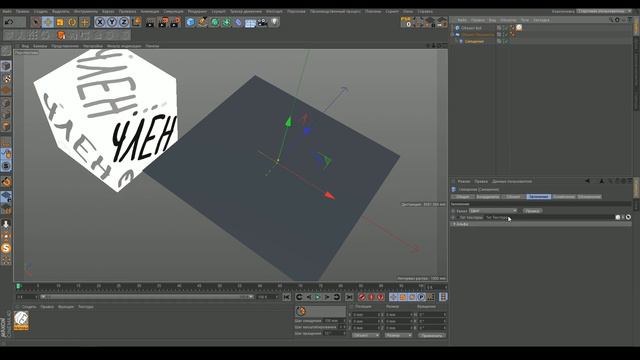Go to start of animation
640x360 pixels.
click(x=287, y=297)
